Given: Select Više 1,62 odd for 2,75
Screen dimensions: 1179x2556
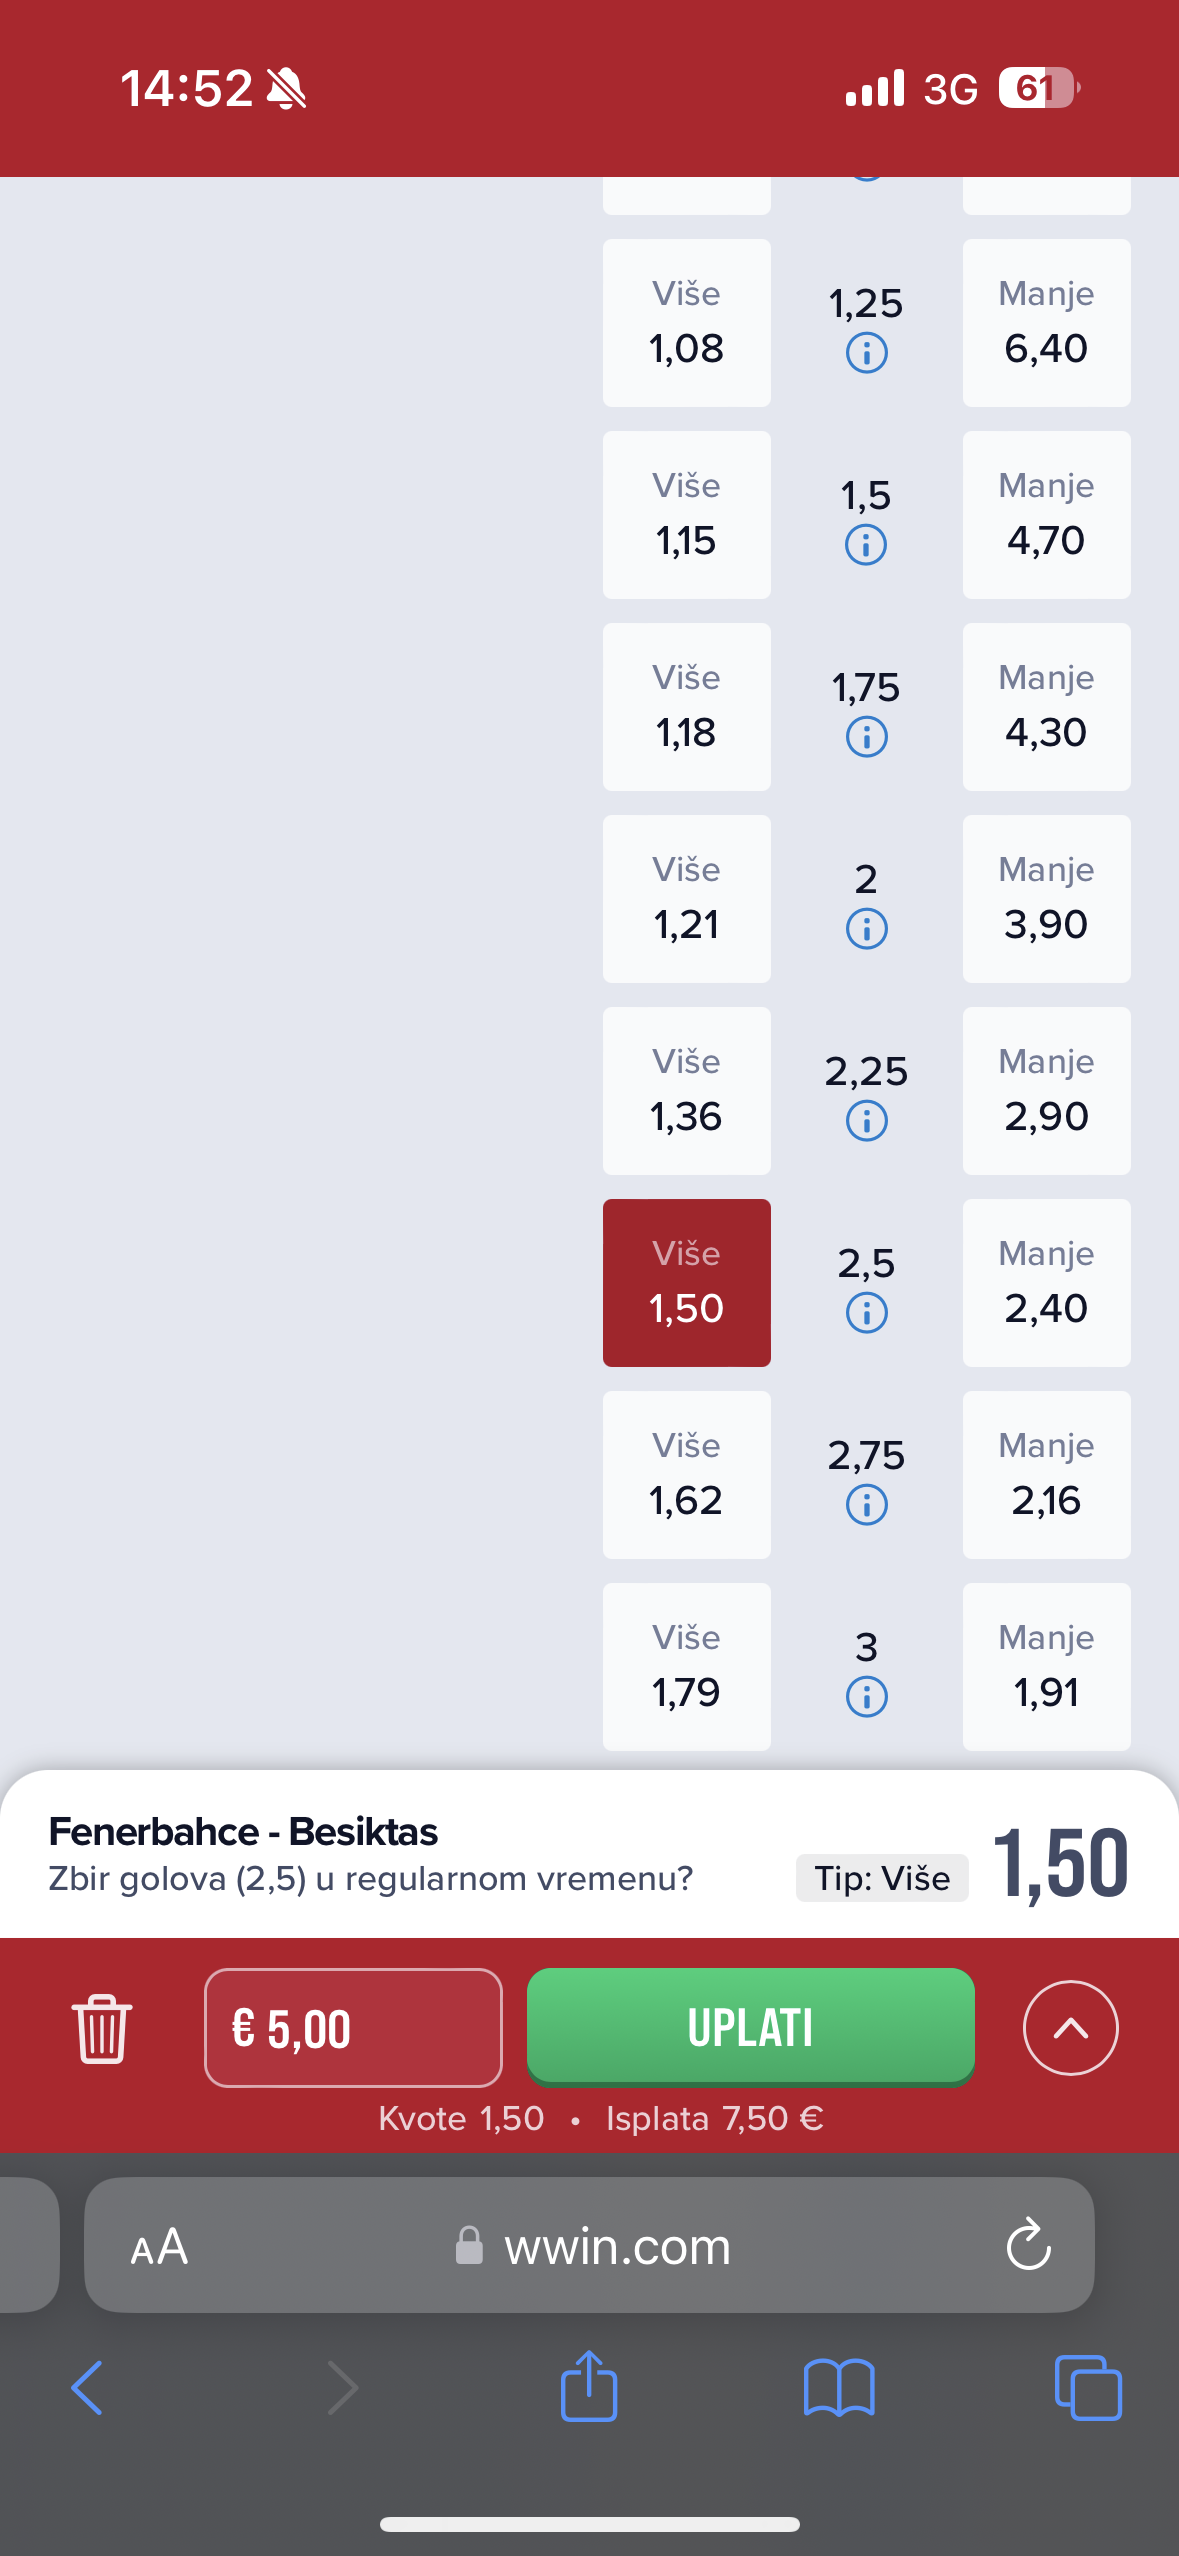Looking at the screenshot, I should [x=686, y=1475].
